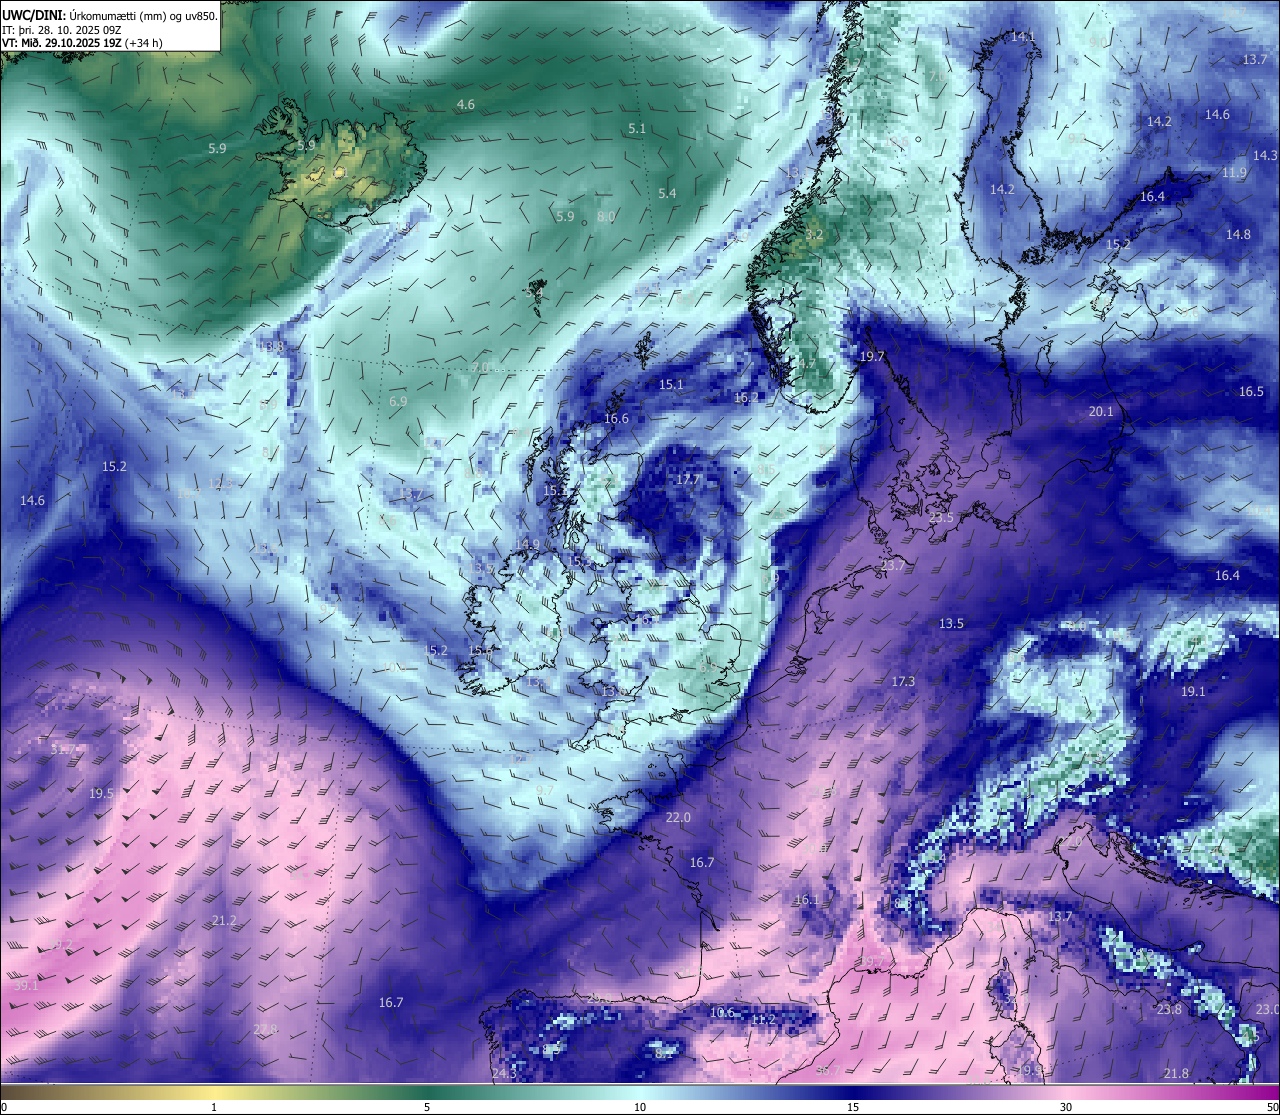
Task: Click the map value 23.7 over northern Germany
Action: pyautogui.click(x=893, y=565)
